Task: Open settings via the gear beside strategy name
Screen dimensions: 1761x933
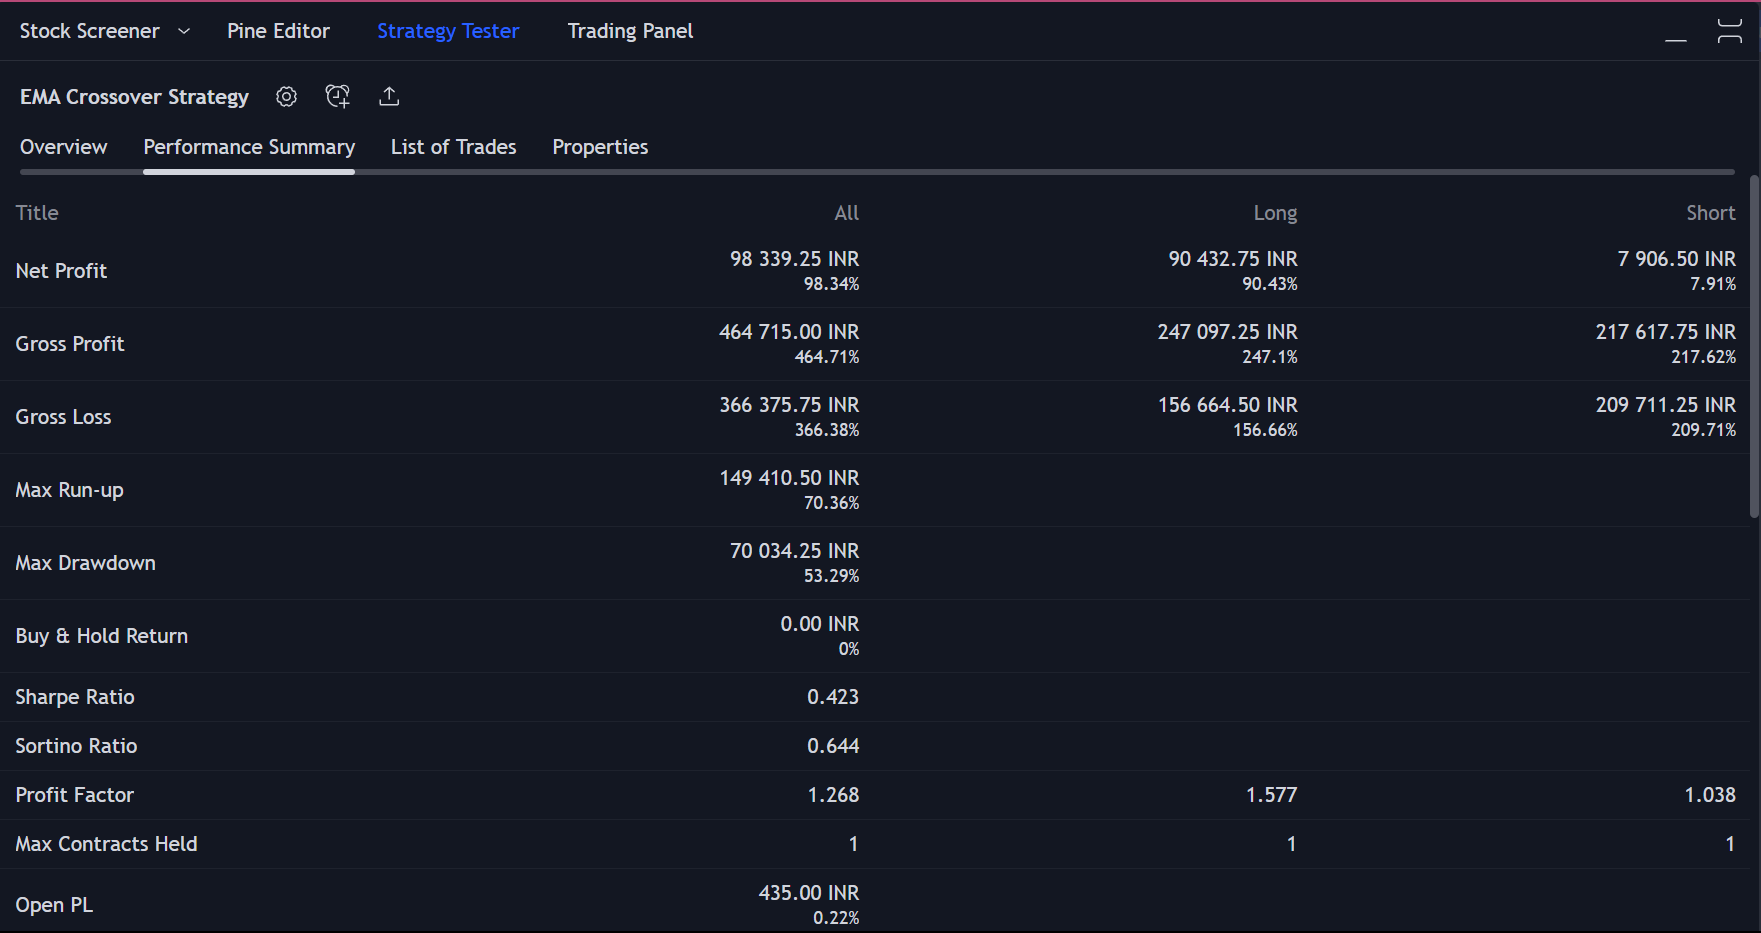Action: point(286,96)
